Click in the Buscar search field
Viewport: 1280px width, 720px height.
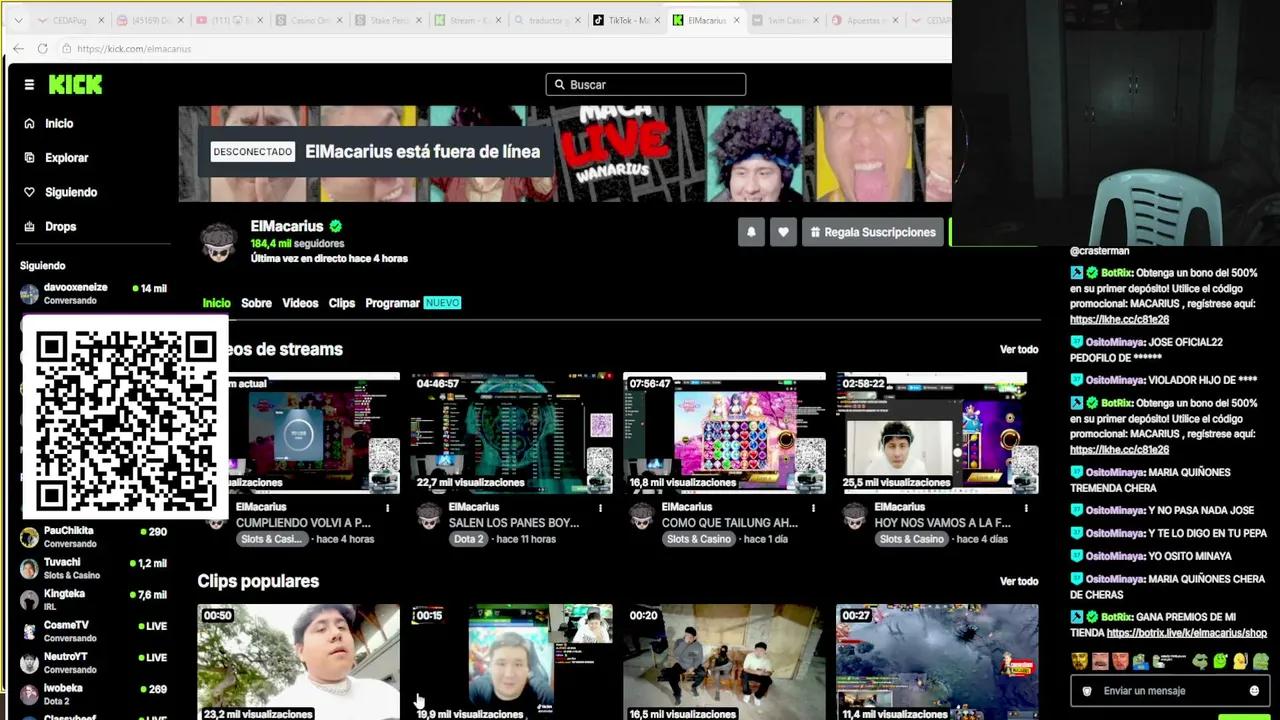pyautogui.click(x=646, y=85)
